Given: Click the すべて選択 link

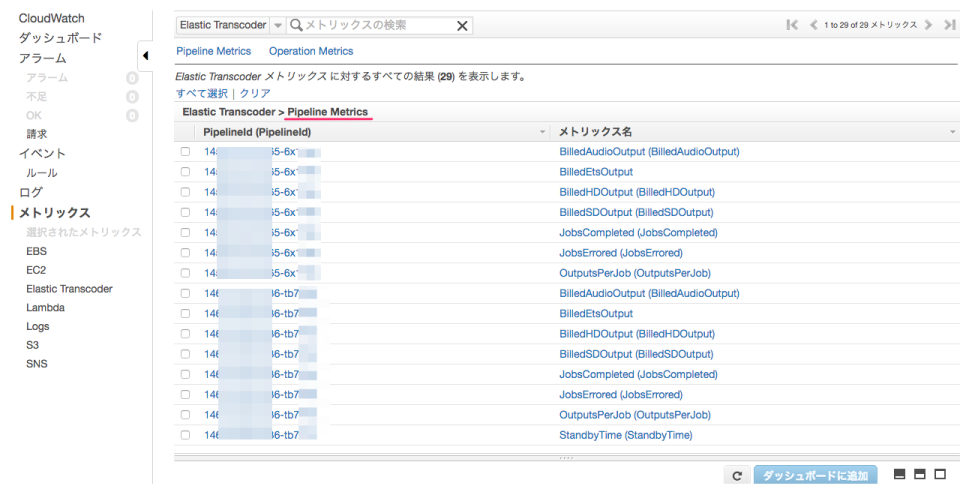Looking at the screenshot, I should point(202,93).
